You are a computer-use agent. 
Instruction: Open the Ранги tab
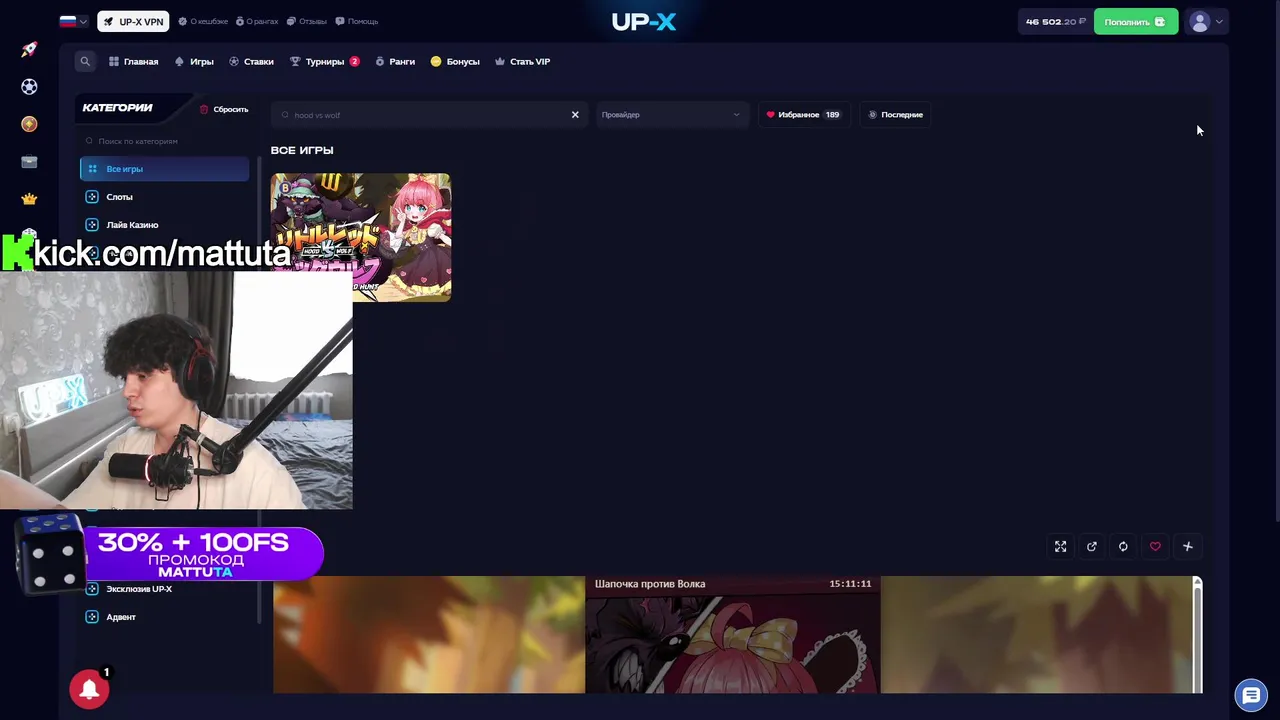pyautogui.click(x=395, y=62)
